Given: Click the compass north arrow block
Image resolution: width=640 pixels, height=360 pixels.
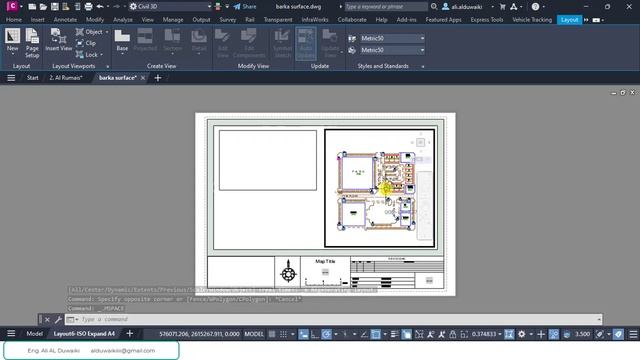Looking at the screenshot, I should (x=288, y=271).
